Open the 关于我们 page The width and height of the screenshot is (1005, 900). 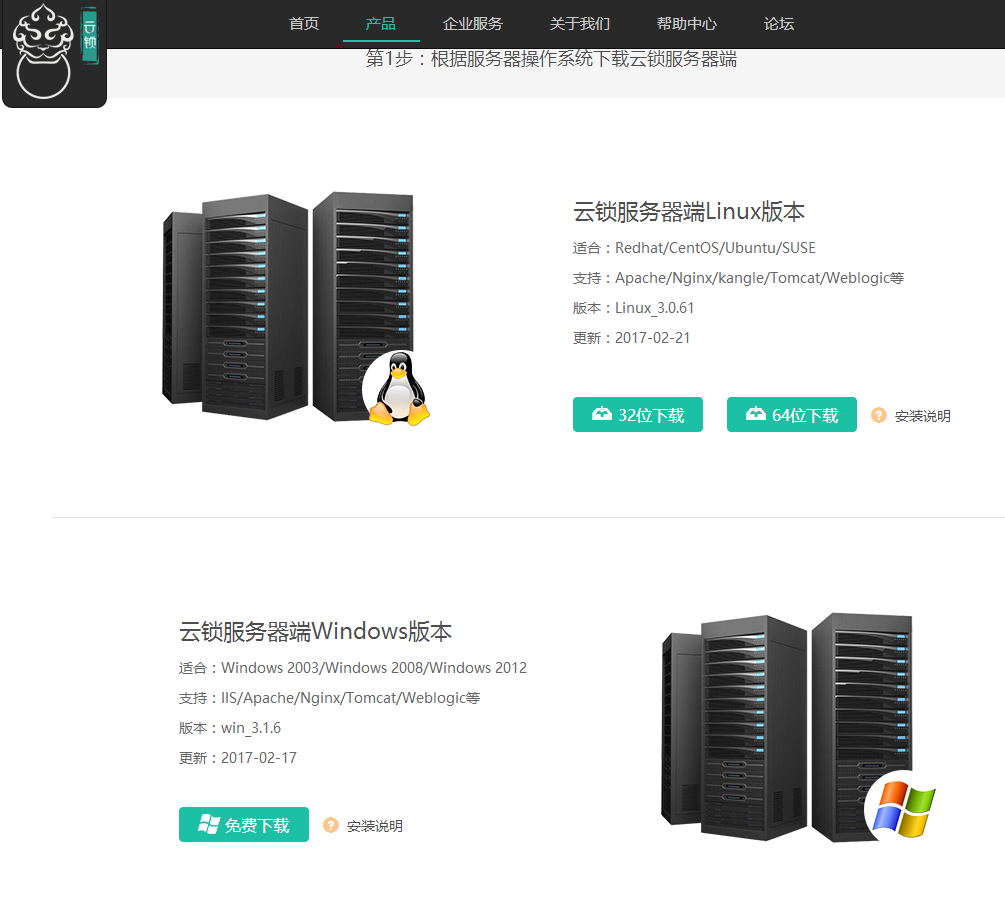pyautogui.click(x=579, y=24)
